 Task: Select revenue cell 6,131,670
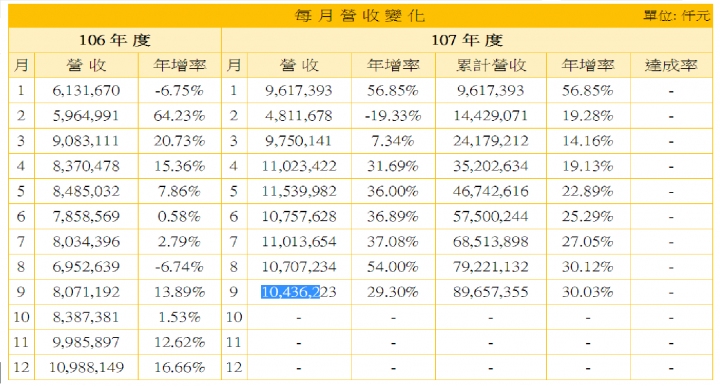[86, 91]
